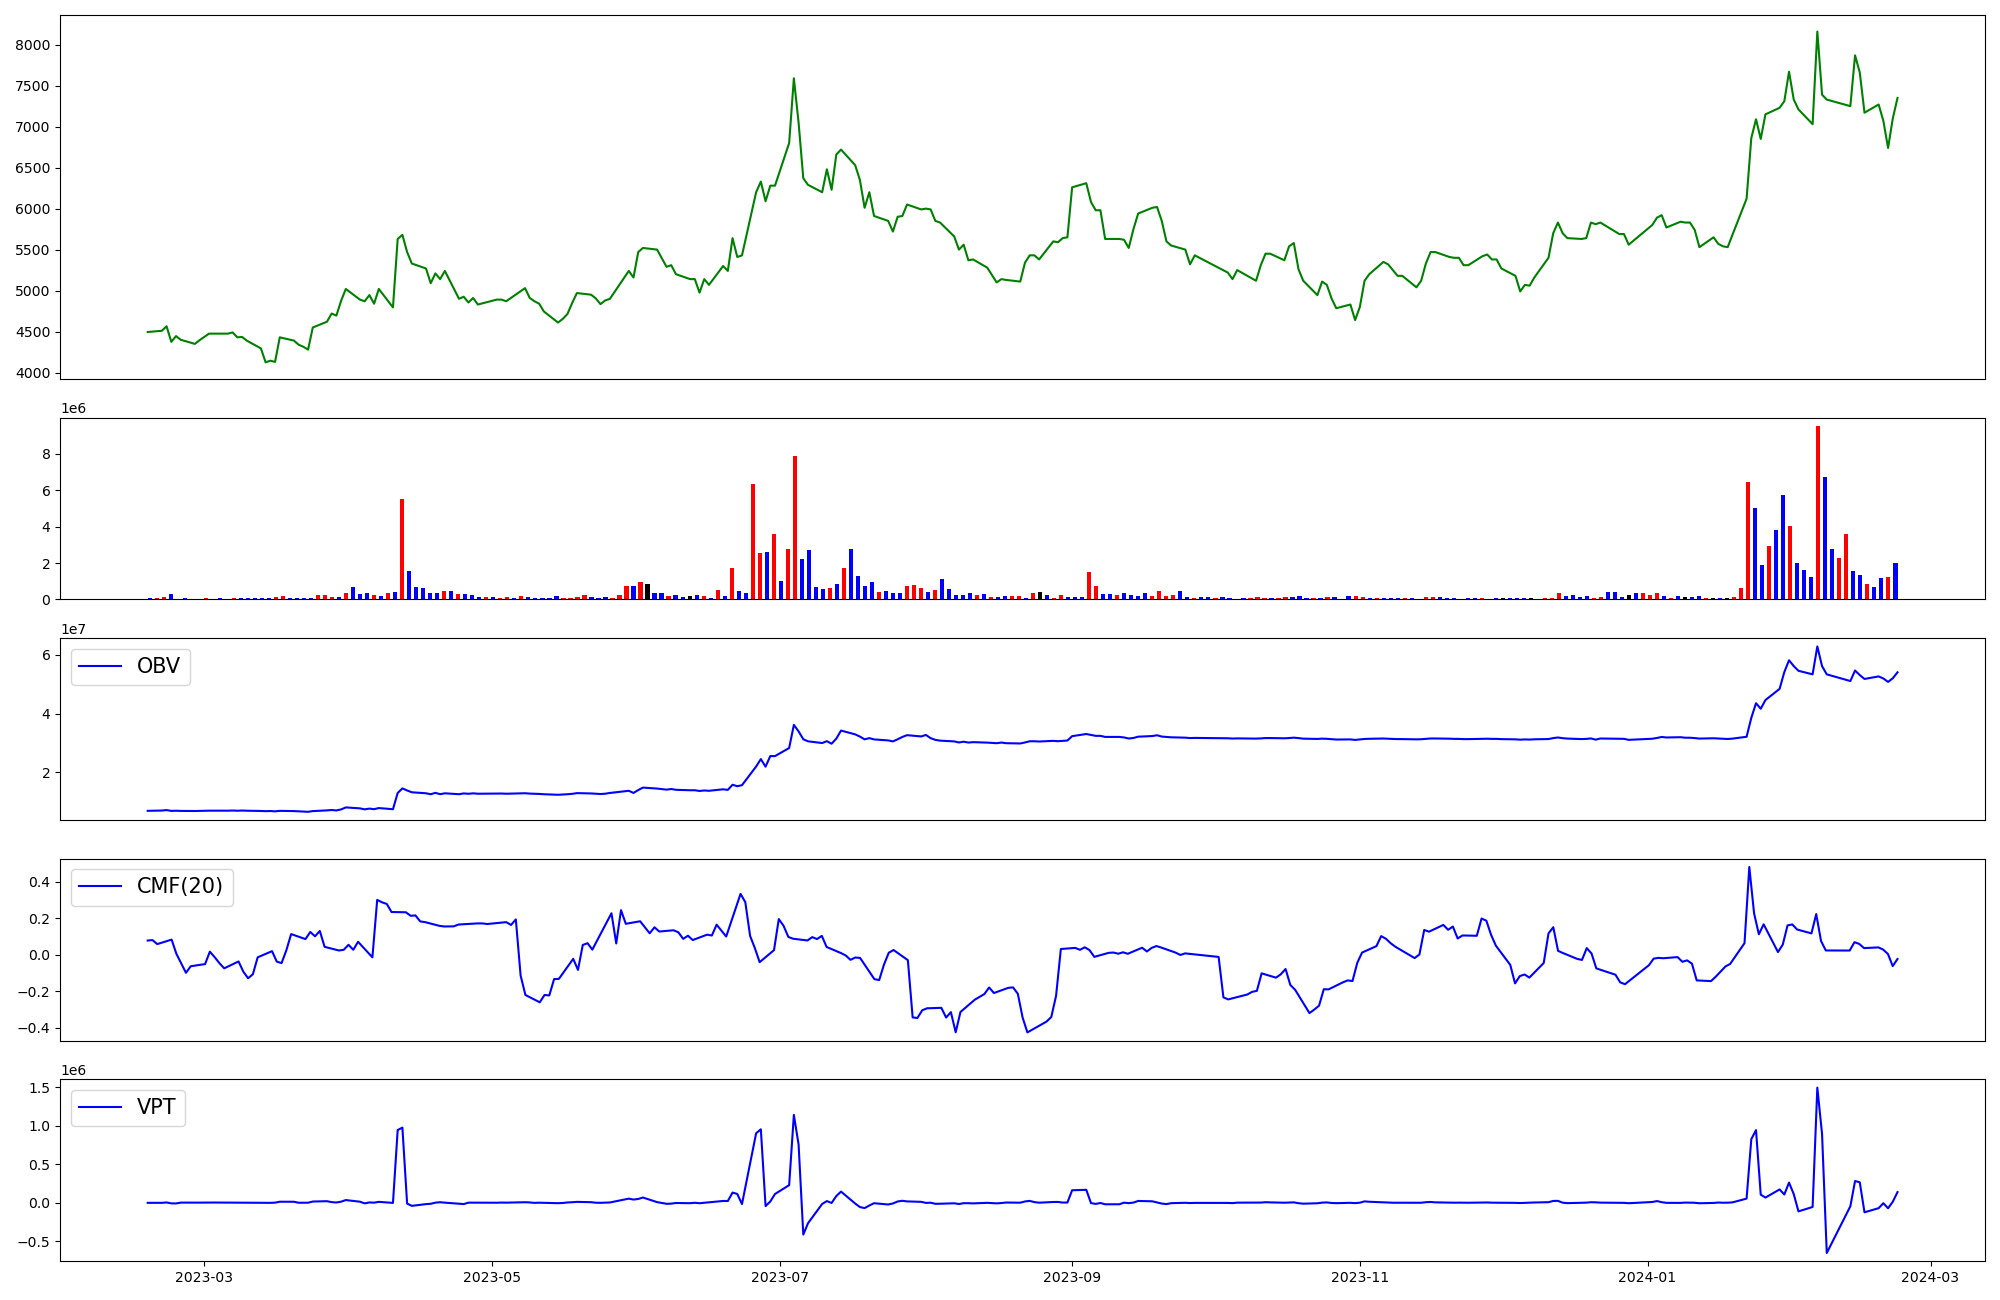Click the 1e7 scale label above OBV chart
This screenshot has width=2000, height=1300.
click(x=73, y=629)
